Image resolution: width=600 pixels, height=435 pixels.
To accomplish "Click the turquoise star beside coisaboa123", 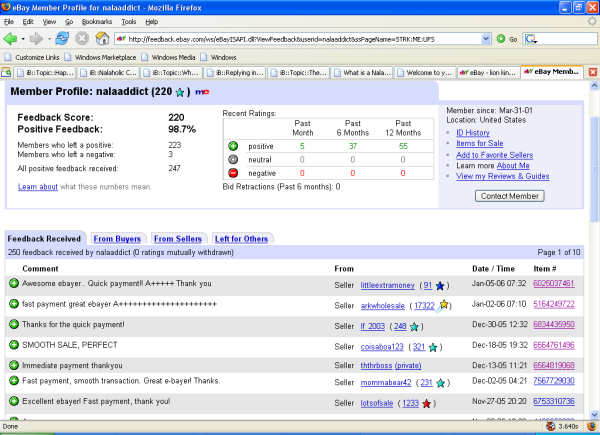I will [x=433, y=347].
